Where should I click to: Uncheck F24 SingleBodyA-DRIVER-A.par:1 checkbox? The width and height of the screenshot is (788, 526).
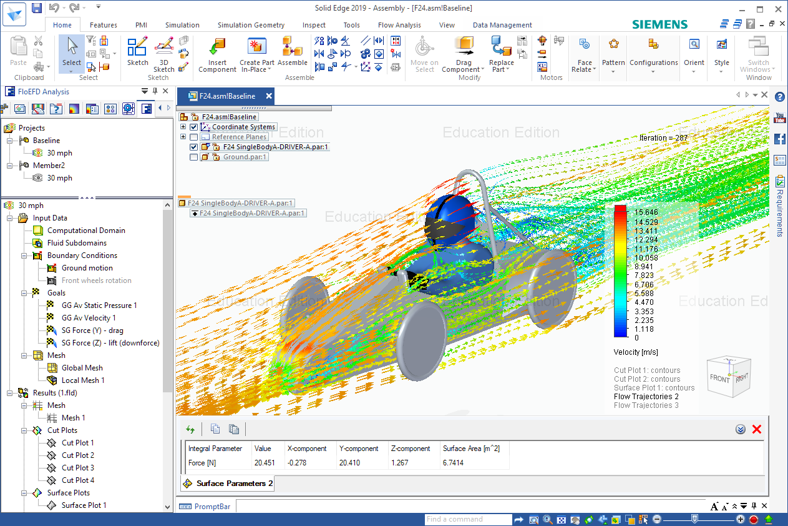pyautogui.click(x=193, y=147)
